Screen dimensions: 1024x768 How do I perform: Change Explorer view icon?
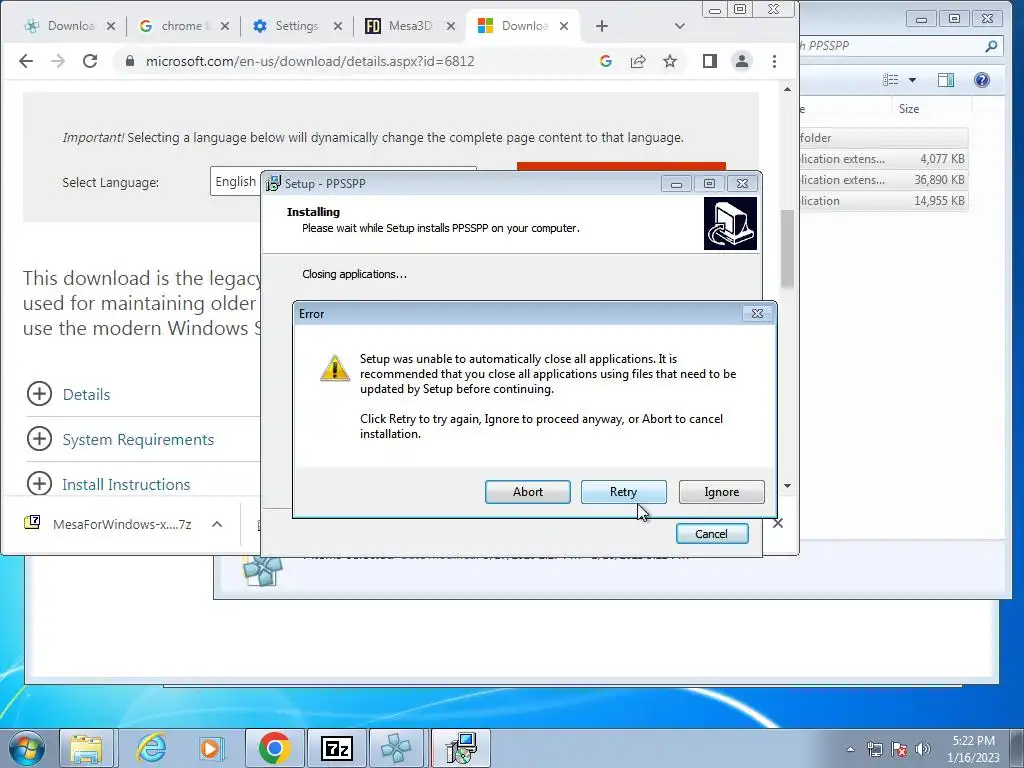pyautogui.click(x=891, y=80)
